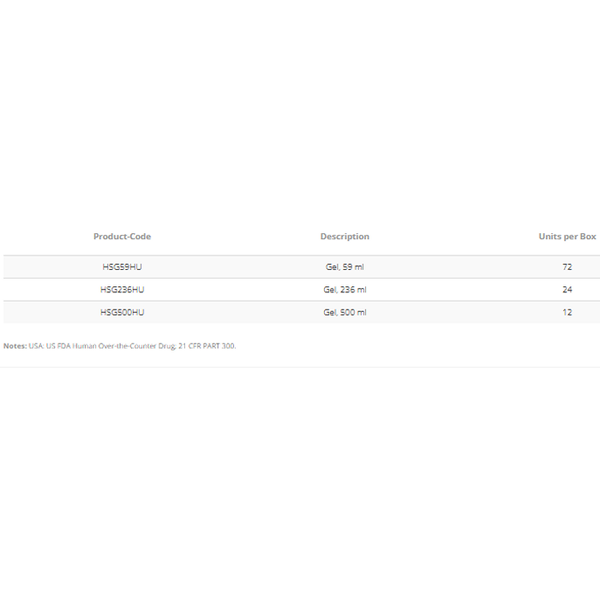Image resolution: width=600 pixels, height=600 pixels.
Task: Click the Units per Box column header
Action: coord(567,237)
